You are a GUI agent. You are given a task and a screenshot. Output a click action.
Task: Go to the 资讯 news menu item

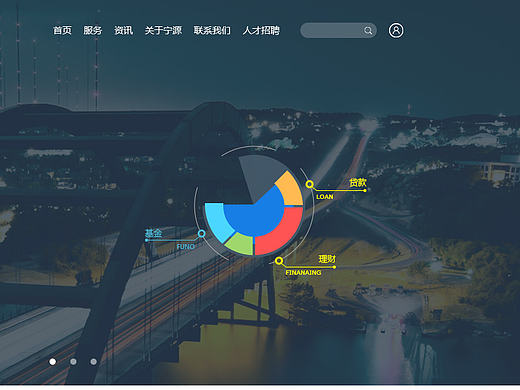pyautogui.click(x=124, y=30)
